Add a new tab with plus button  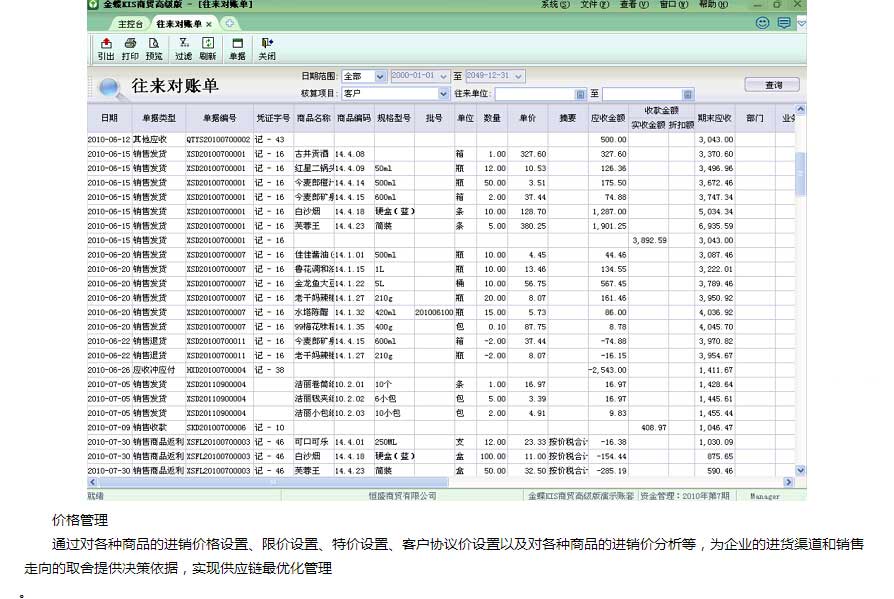coord(229,23)
